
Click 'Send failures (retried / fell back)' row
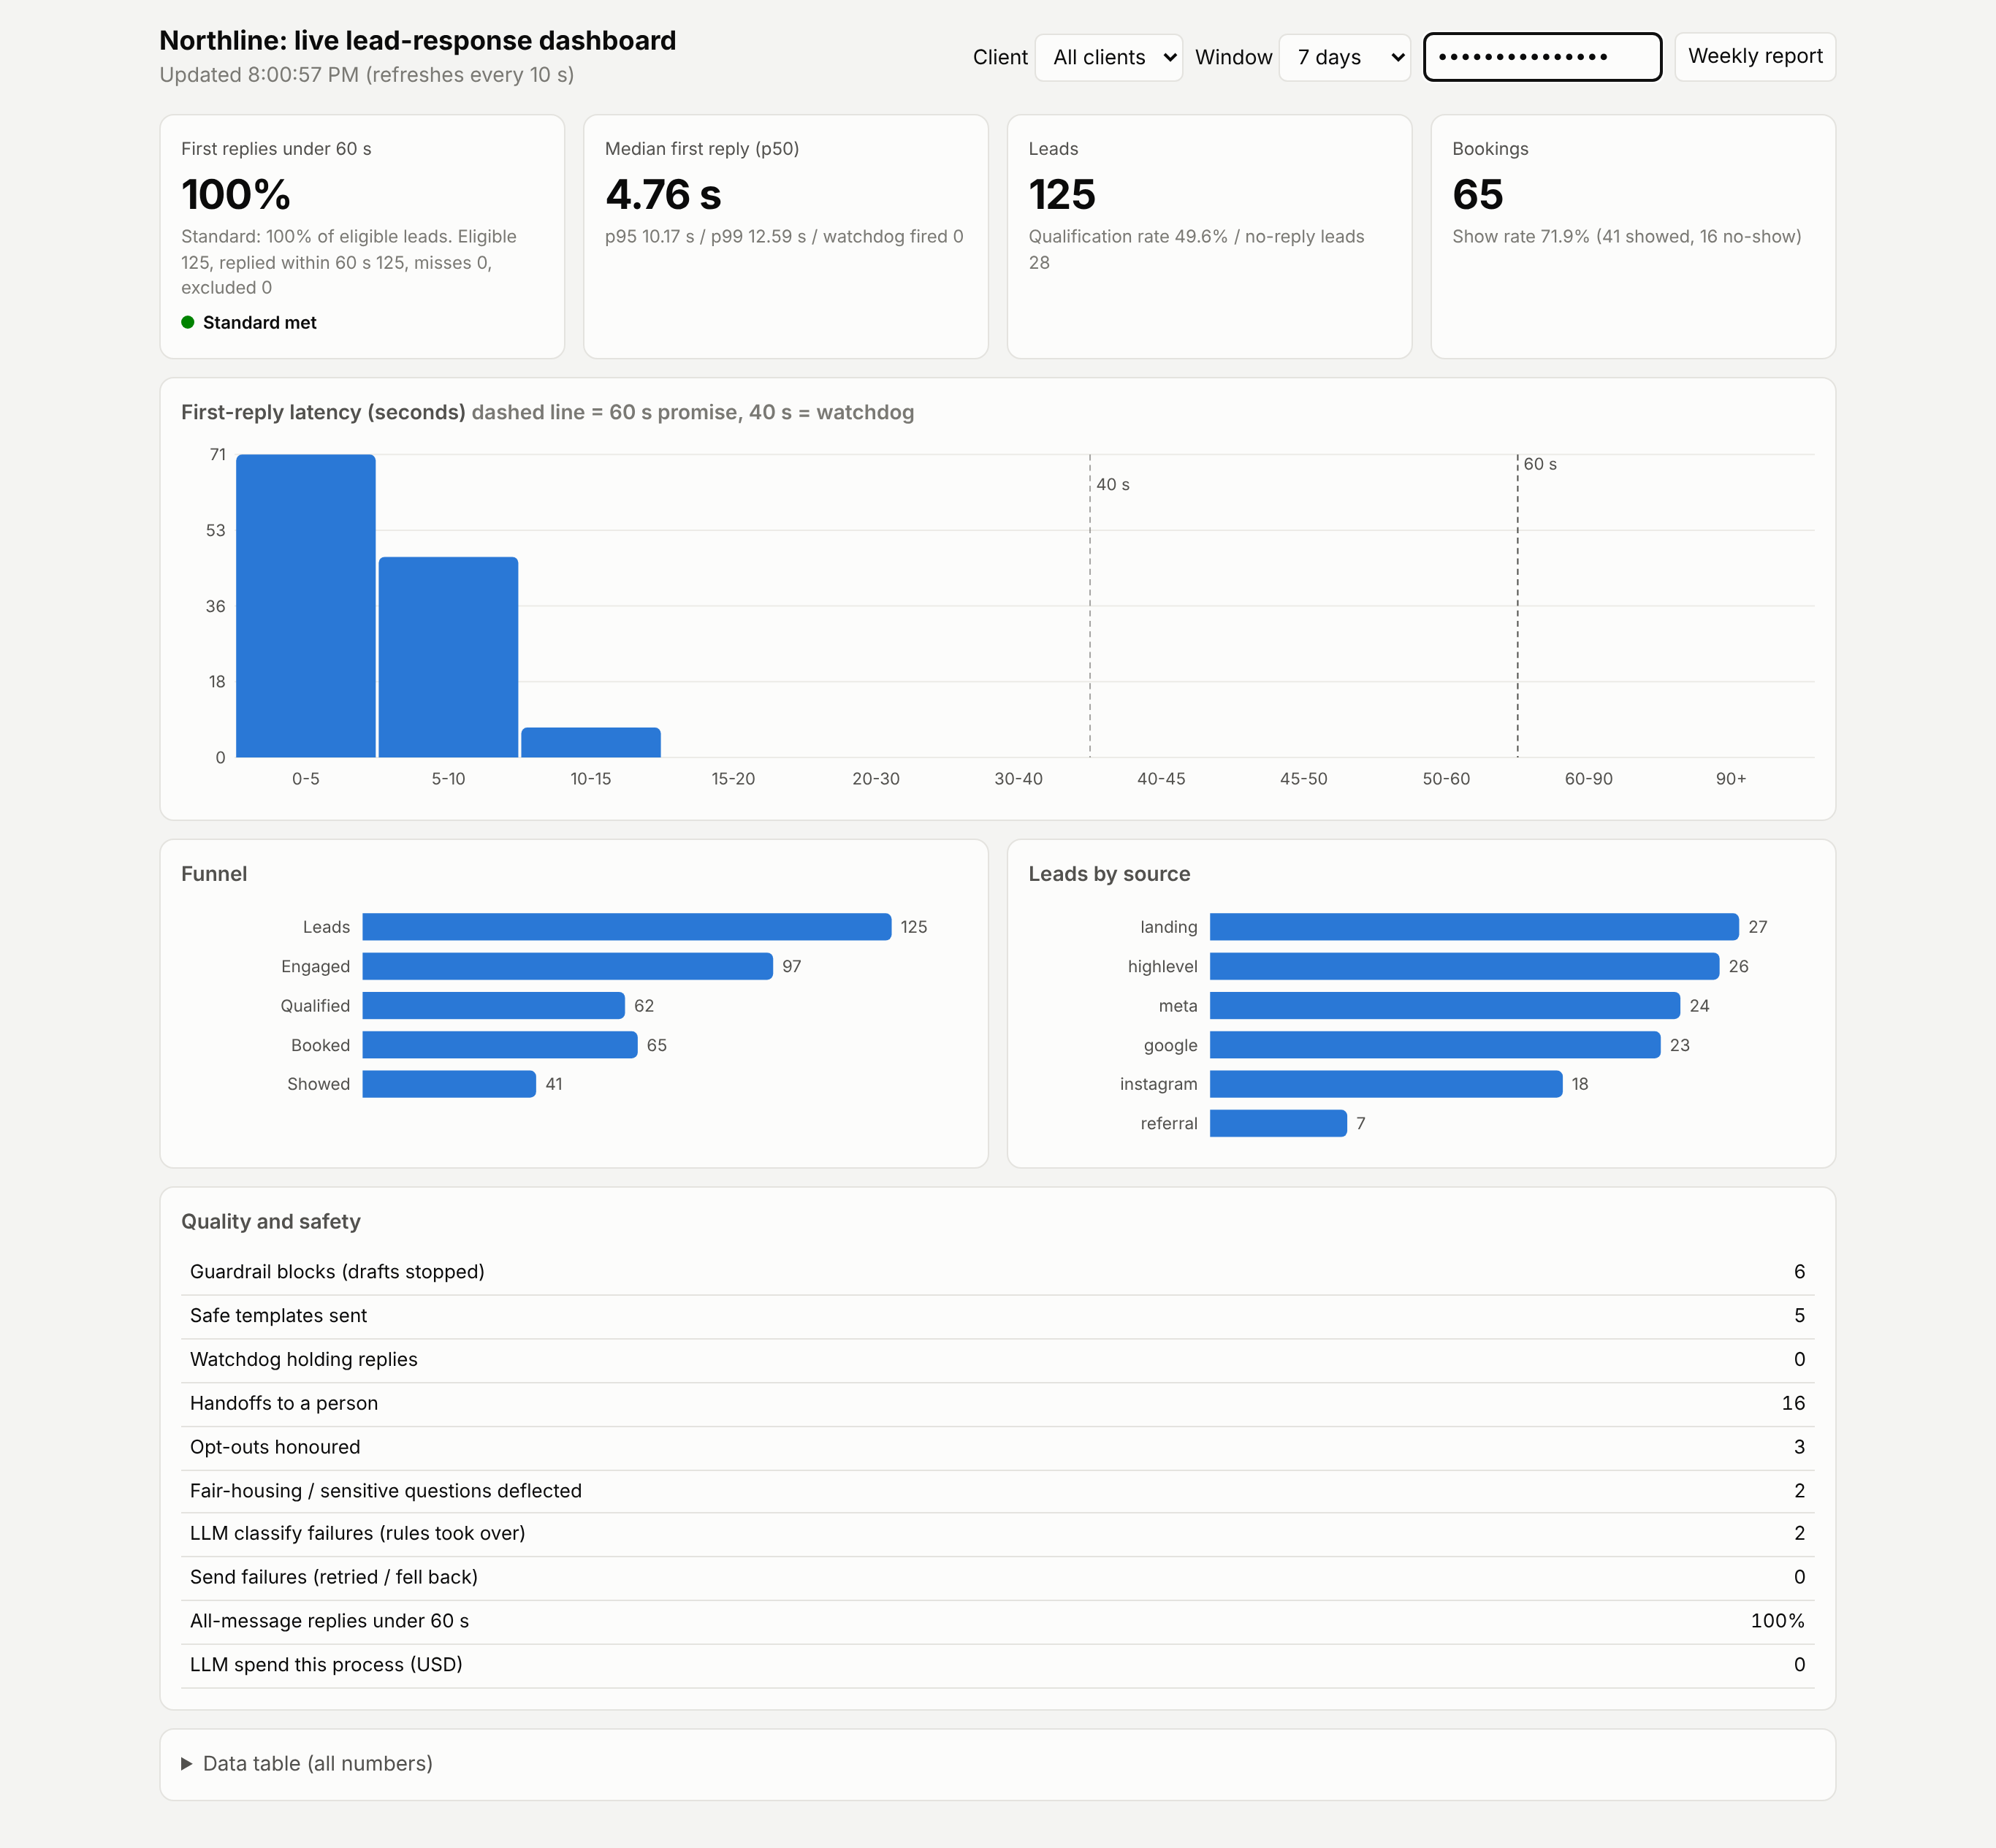click(x=997, y=1578)
